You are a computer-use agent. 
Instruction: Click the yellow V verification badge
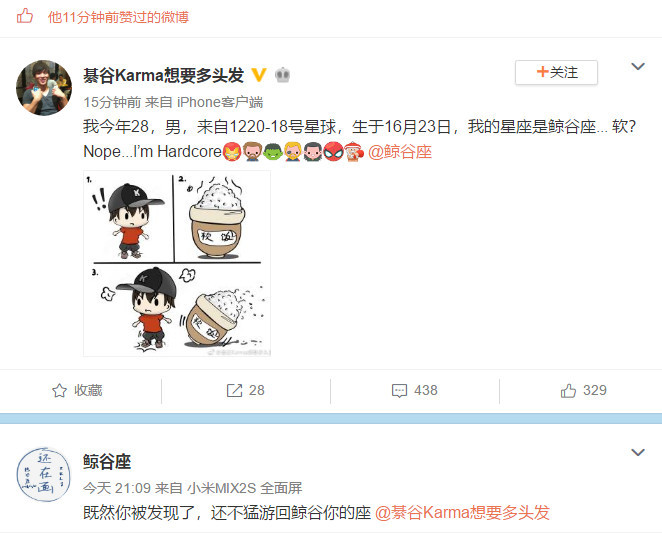(x=258, y=75)
